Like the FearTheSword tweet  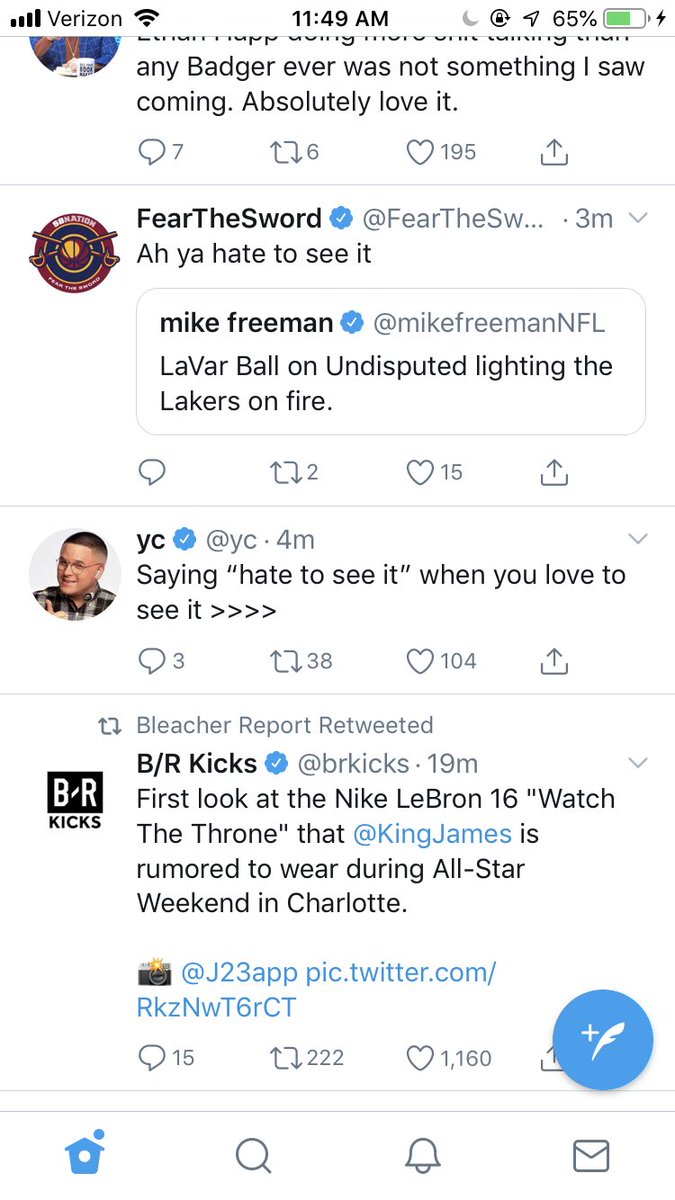point(419,472)
